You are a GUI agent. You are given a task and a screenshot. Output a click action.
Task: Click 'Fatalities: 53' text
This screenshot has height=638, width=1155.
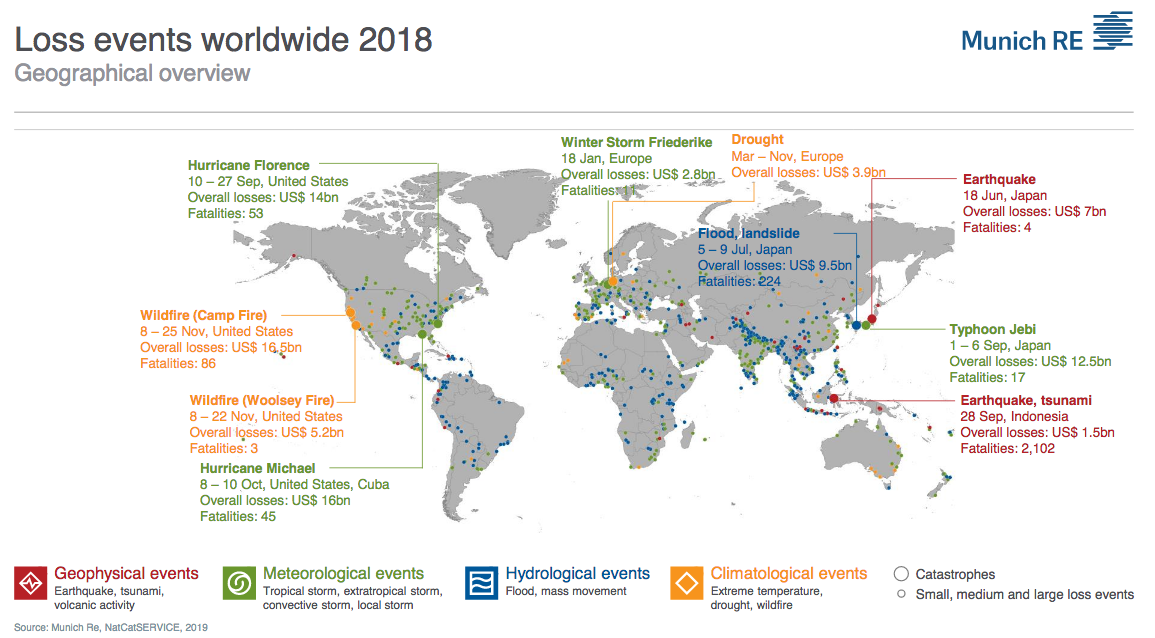tap(225, 214)
